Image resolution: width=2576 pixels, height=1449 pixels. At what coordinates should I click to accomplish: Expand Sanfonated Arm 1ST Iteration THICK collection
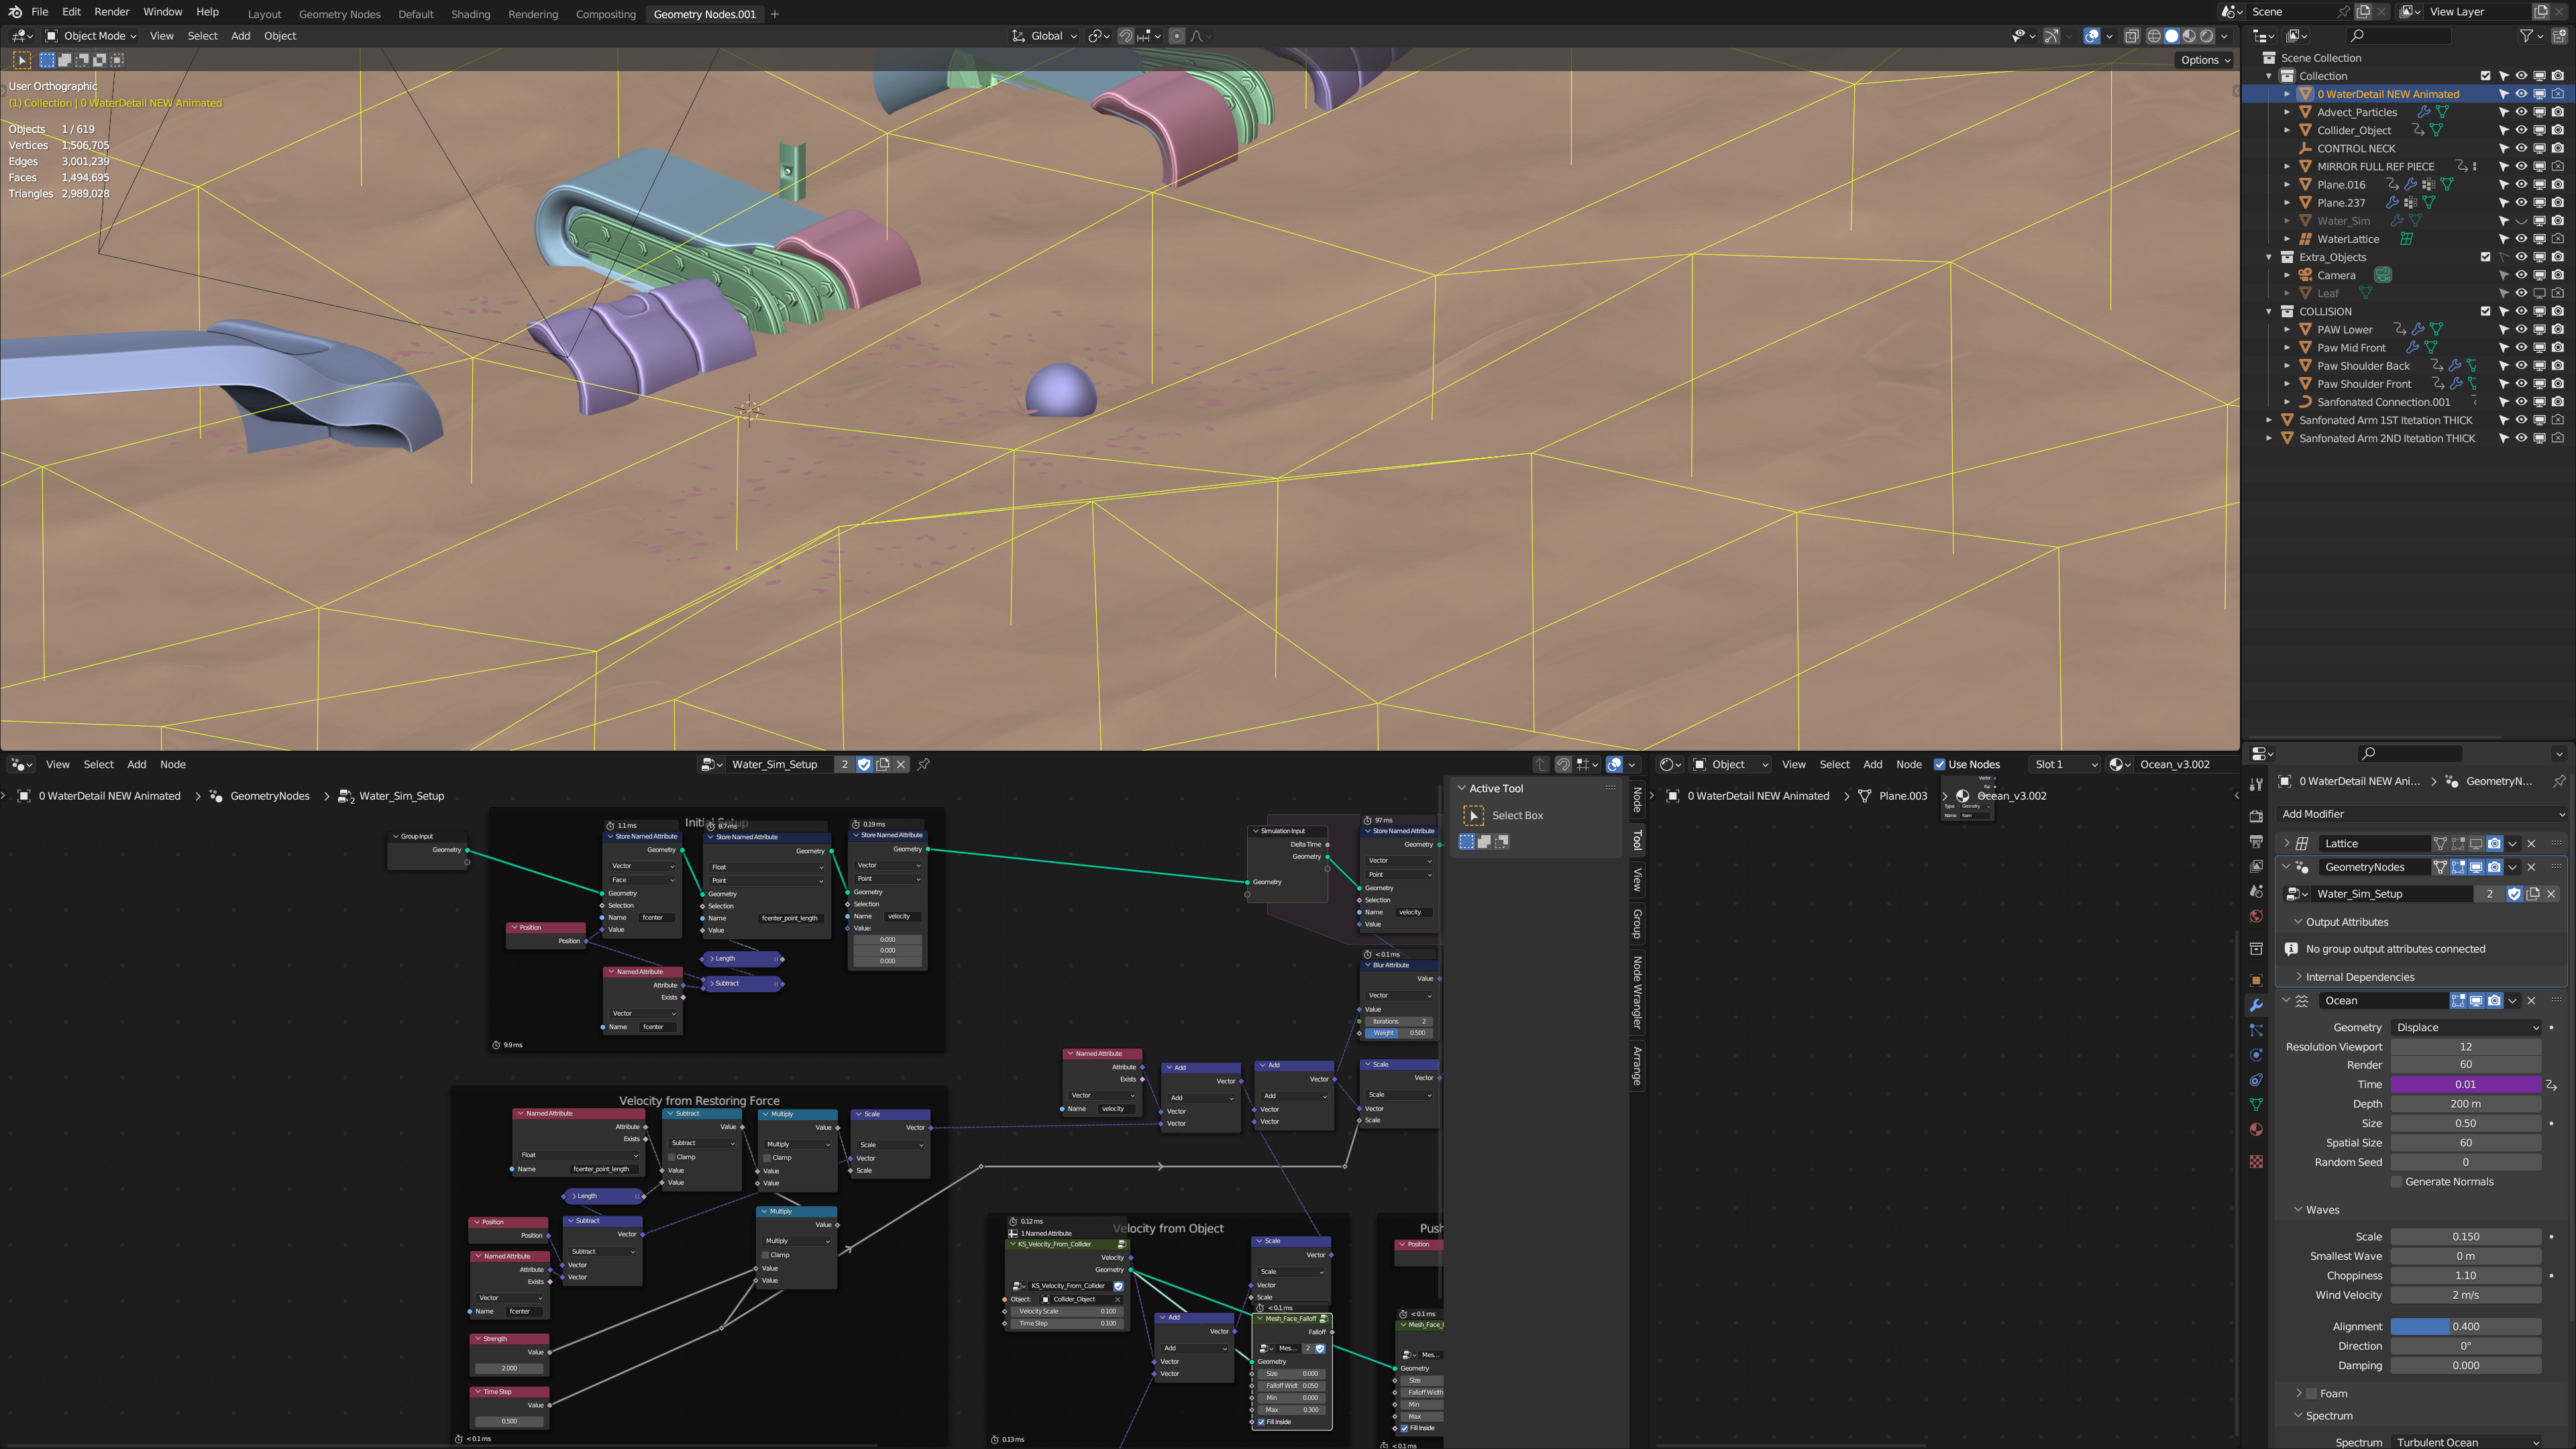[2269, 420]
